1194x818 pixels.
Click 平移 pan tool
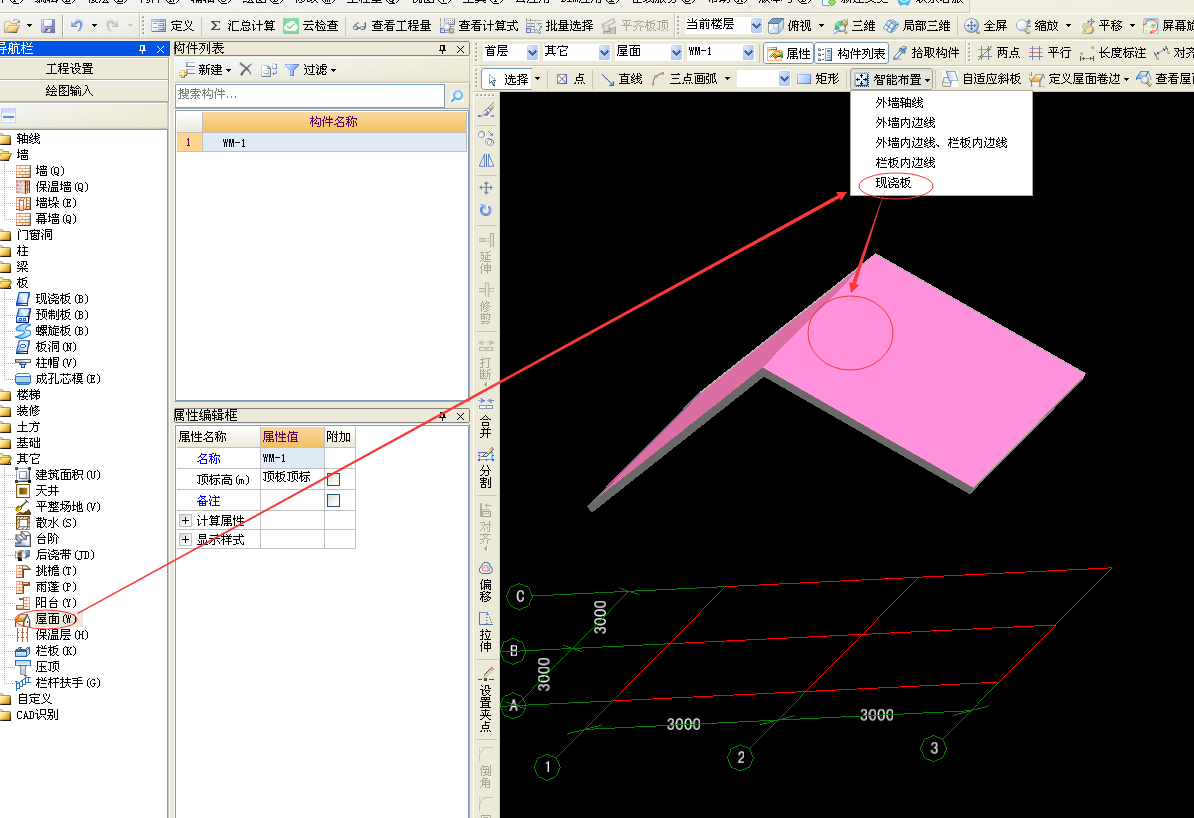click(x=1102, y=26)
